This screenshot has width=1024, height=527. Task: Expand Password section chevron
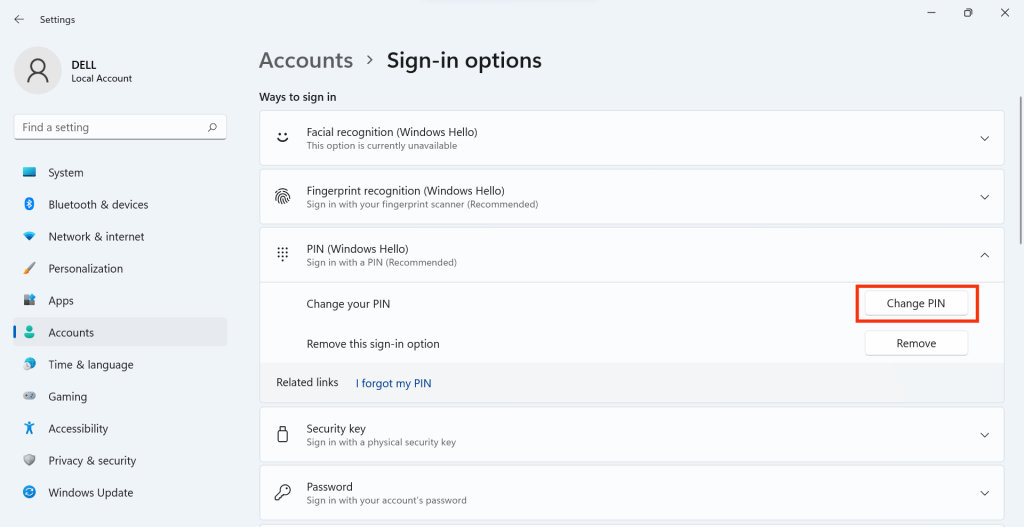click(x=985, y=493)
